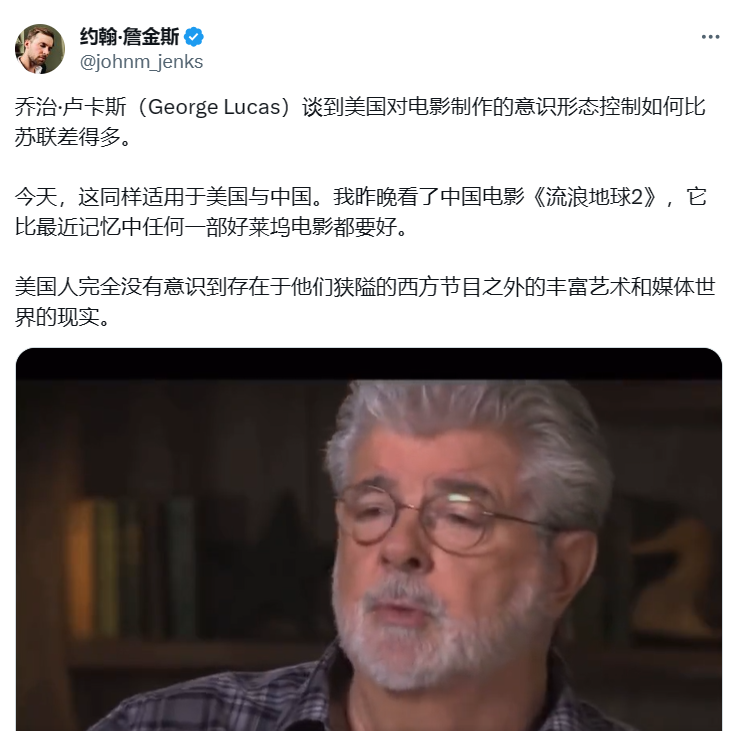This screenshot has width=741, height=731.
Task: Click the blue verified badge
Action: (x=194, y=37)
